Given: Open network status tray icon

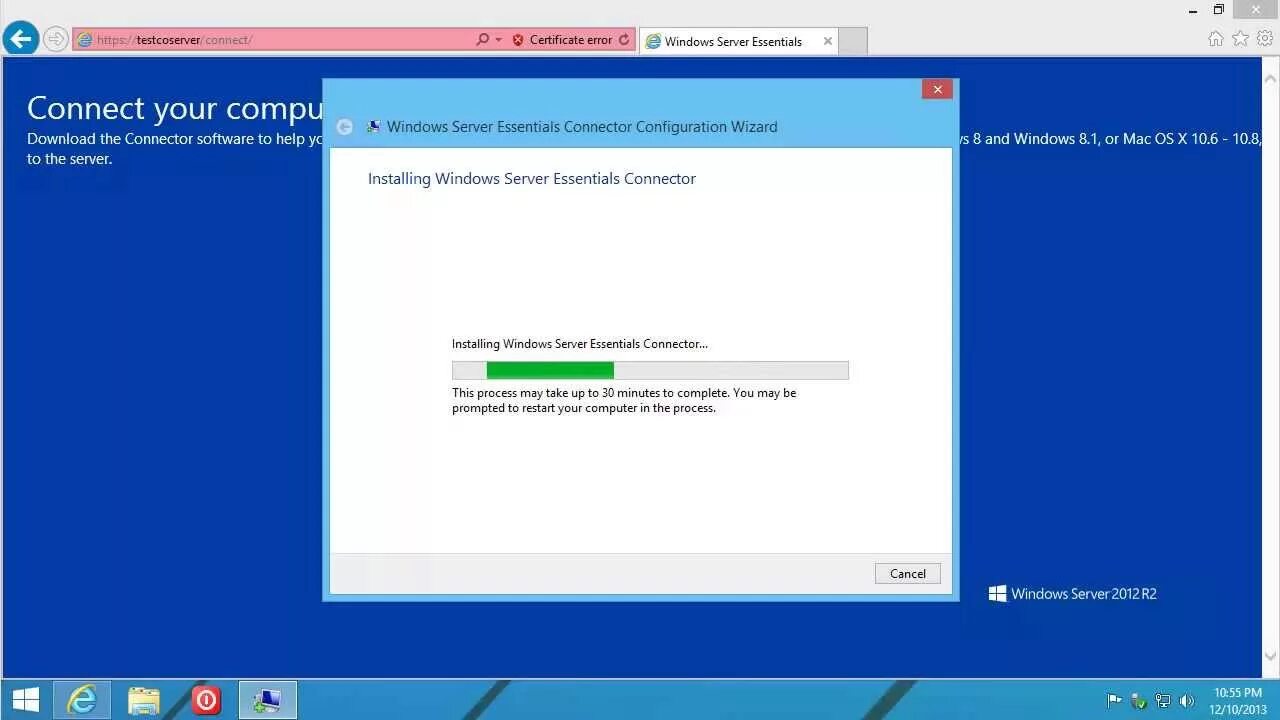Looking at the screenshot, I should coord(1162,701).
